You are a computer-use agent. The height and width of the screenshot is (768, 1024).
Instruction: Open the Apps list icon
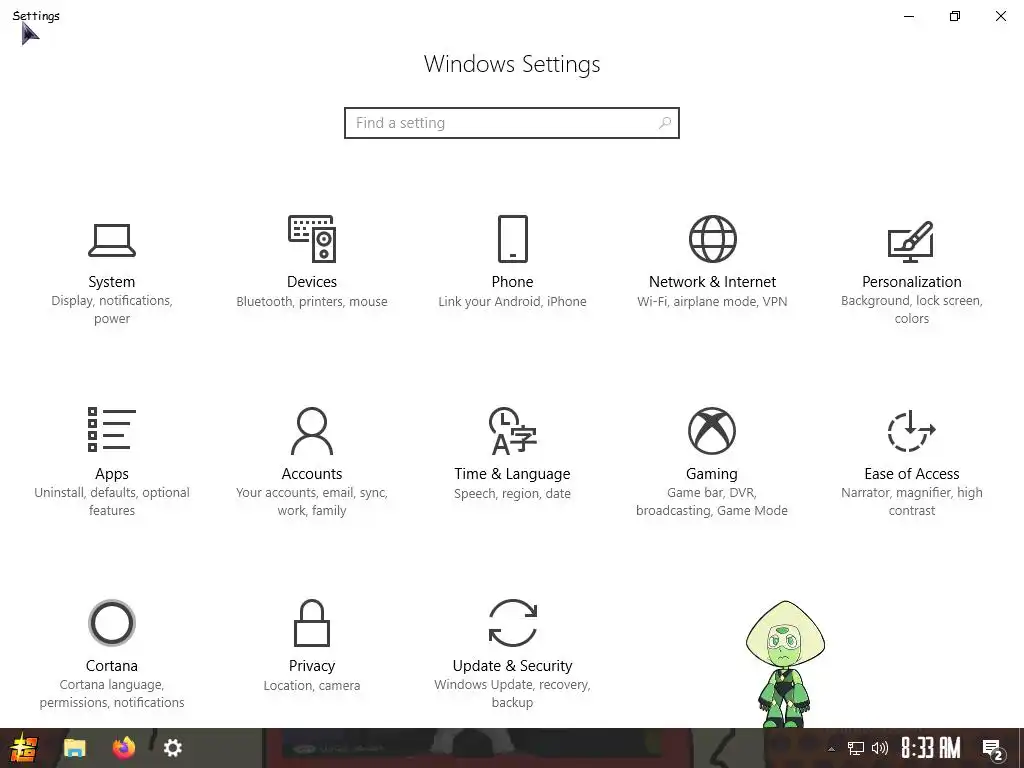coord(112,429)
